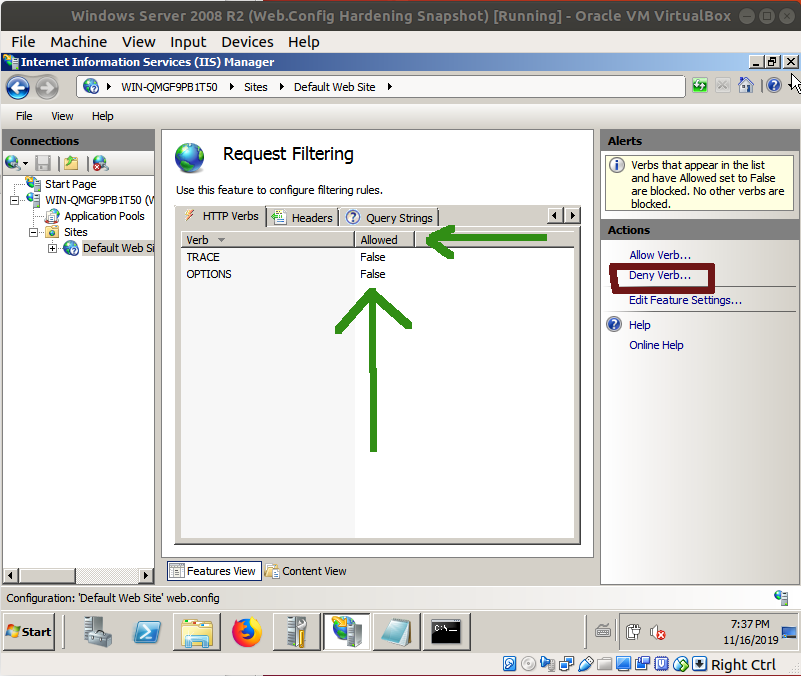The height and width of the screenshot is (676, 801).
Task: Click the Connections scrollbar left arrow
Action: tap(11, 575)
